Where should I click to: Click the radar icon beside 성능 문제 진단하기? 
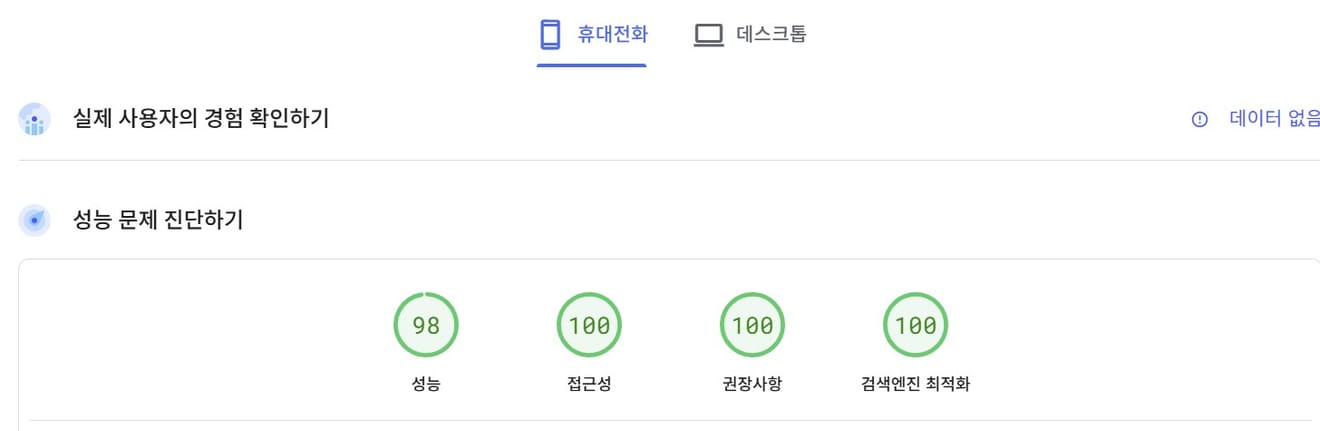tap(35, 220)
